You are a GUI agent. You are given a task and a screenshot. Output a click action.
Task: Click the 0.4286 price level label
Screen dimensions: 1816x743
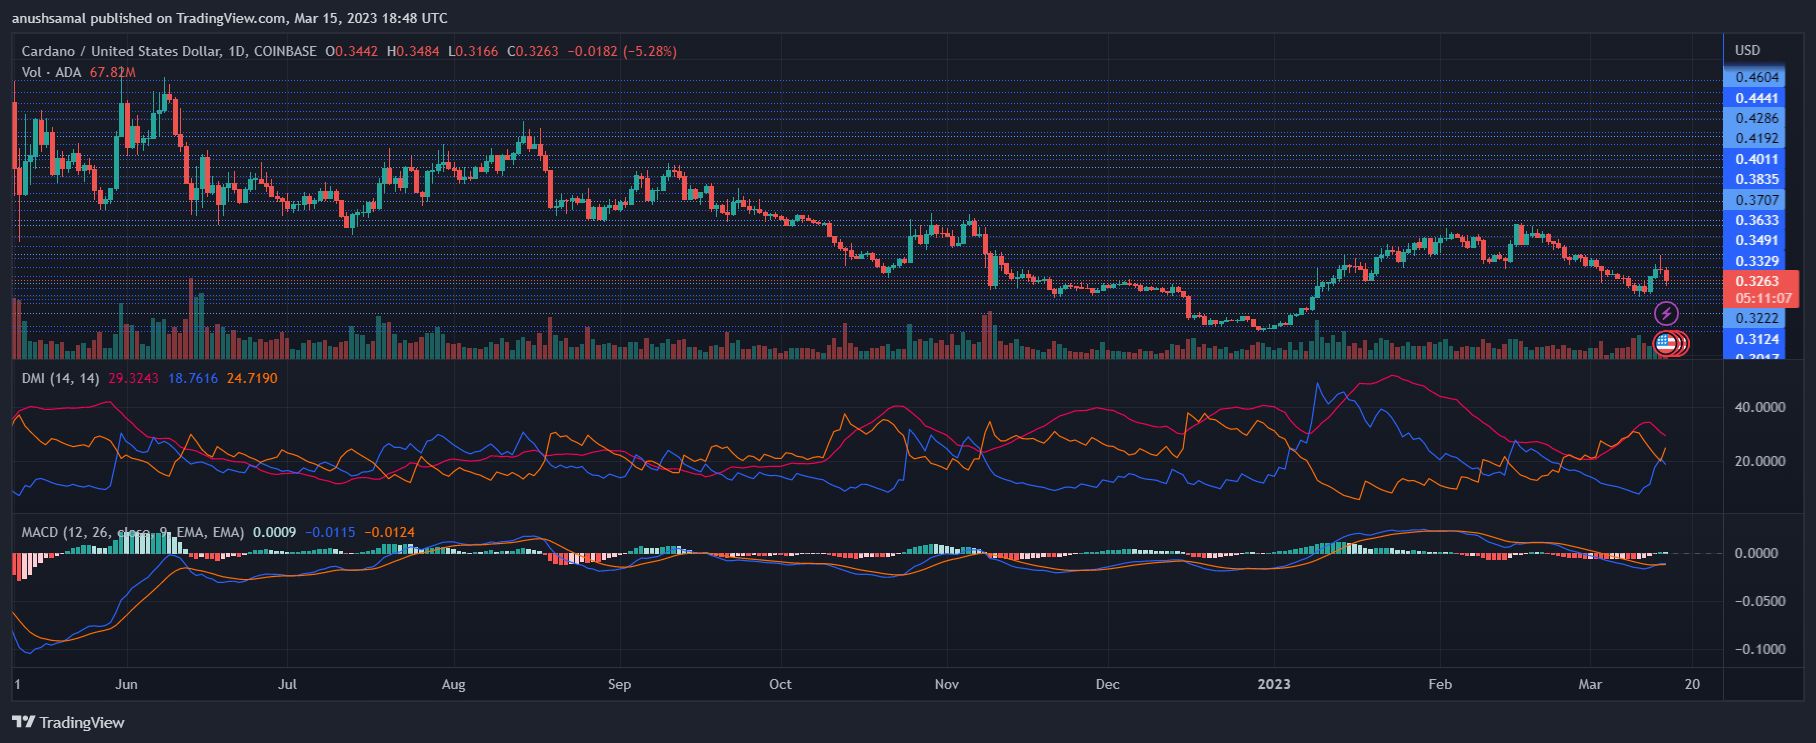1757,118
